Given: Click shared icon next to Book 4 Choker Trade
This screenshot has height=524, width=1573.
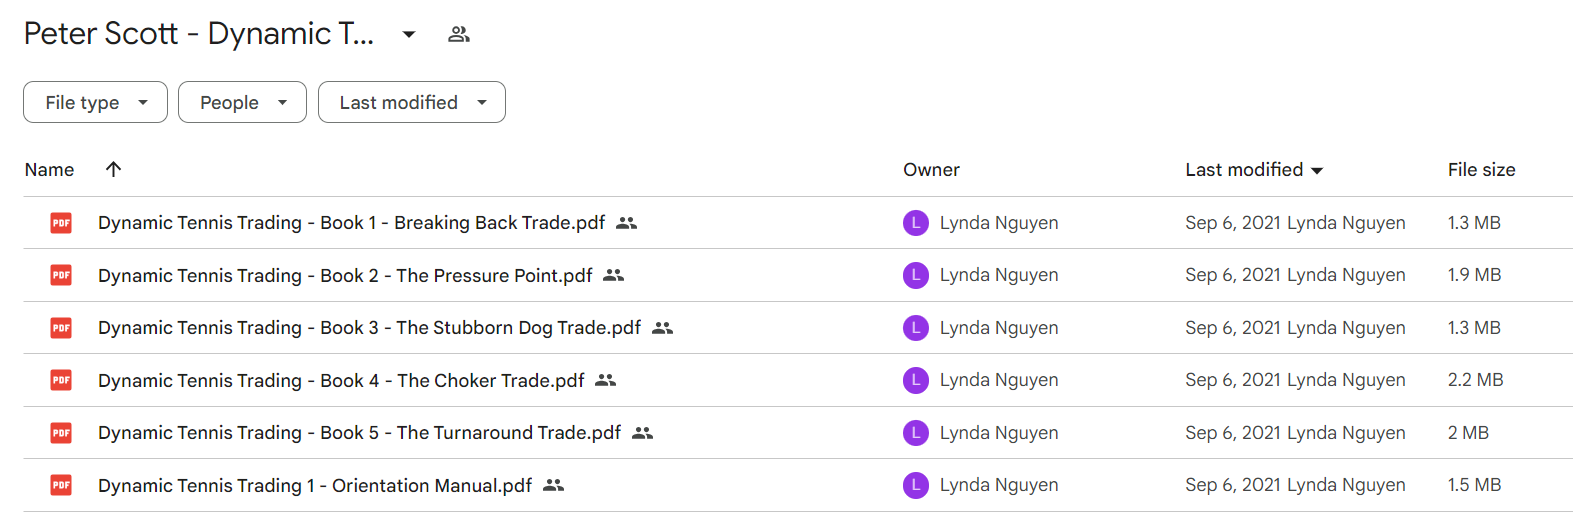Looking at the screenshot, I should (606, 380).
